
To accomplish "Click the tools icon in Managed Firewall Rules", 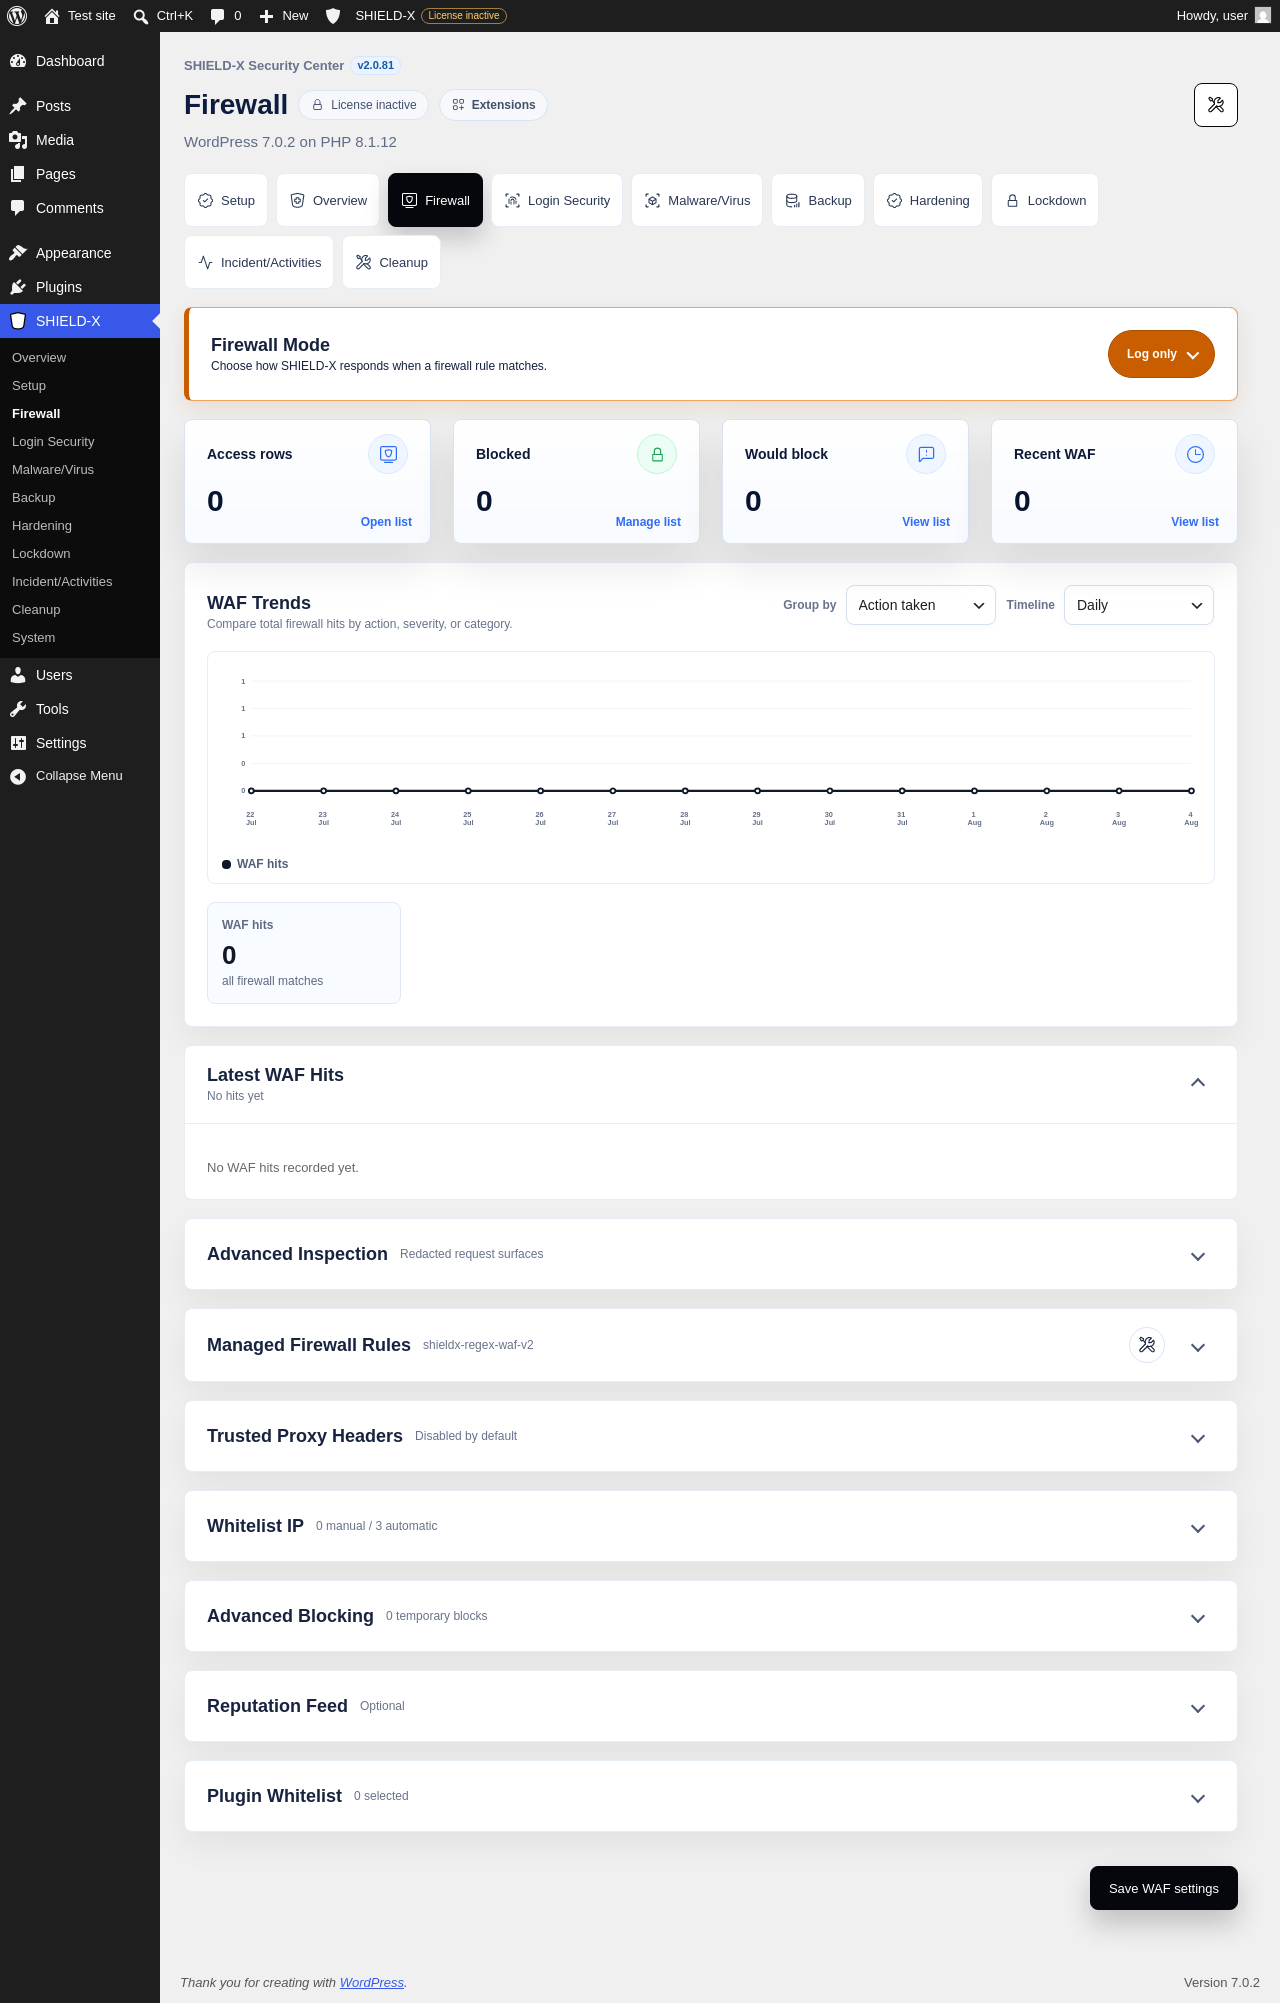I will 1147,1345.
